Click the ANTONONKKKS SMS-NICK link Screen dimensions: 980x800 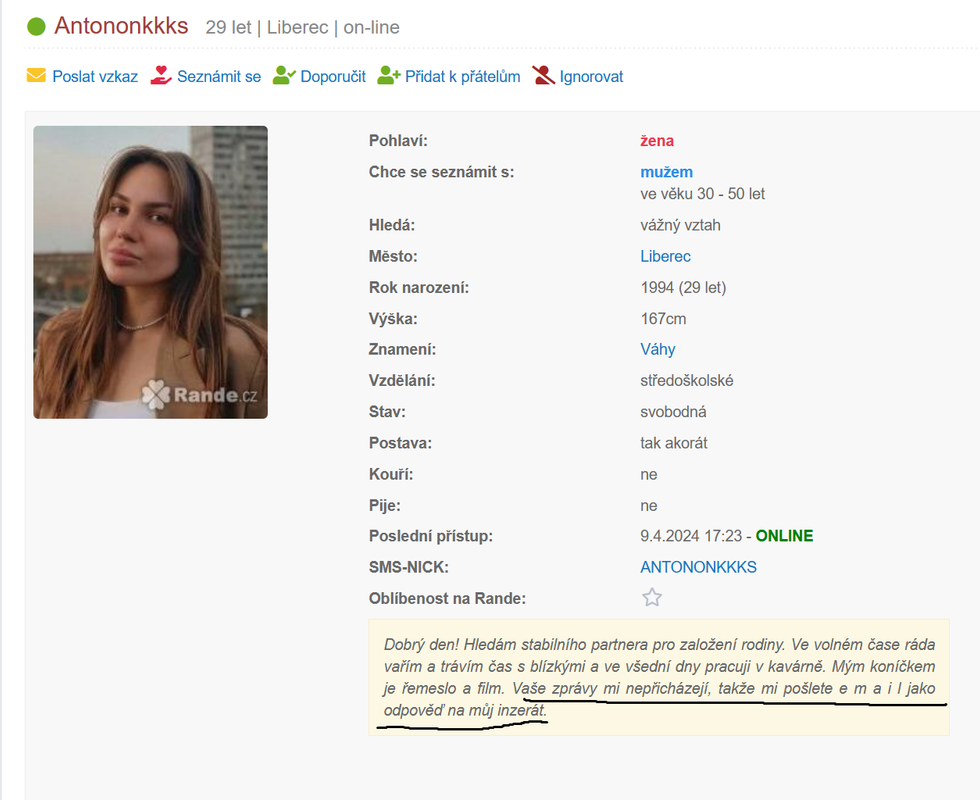tap(698, 567)
